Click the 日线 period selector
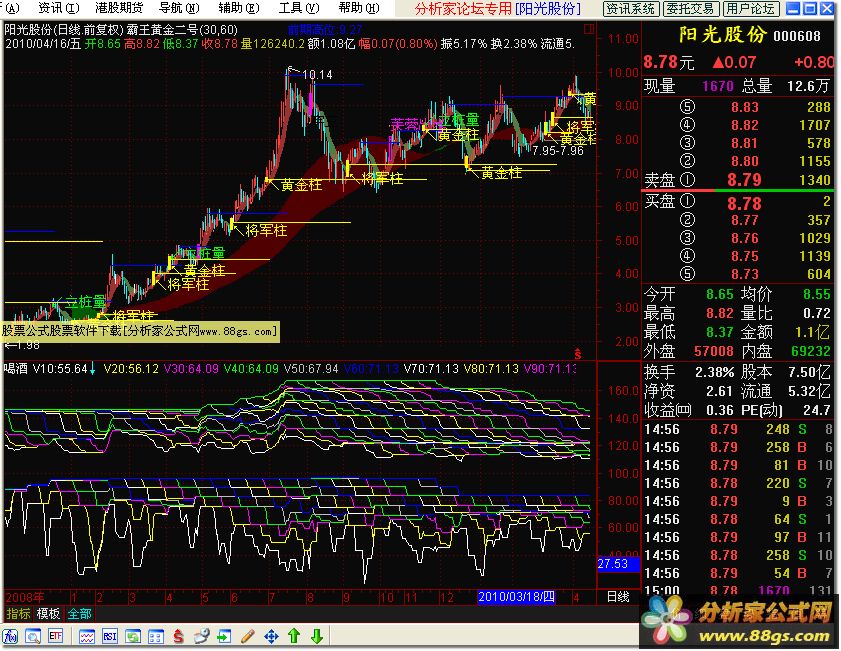The width and height of the screenshot is (841, 651). click(618, 597)
